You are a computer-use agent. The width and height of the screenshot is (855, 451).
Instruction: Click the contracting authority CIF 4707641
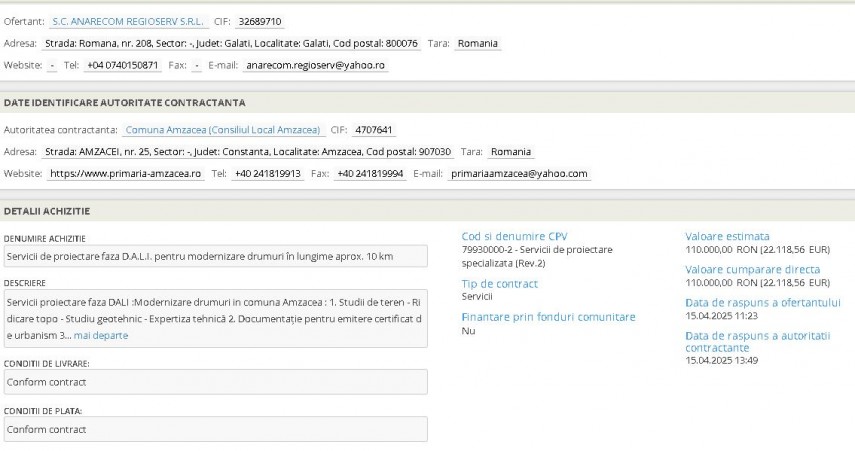[x=375, y=130]
